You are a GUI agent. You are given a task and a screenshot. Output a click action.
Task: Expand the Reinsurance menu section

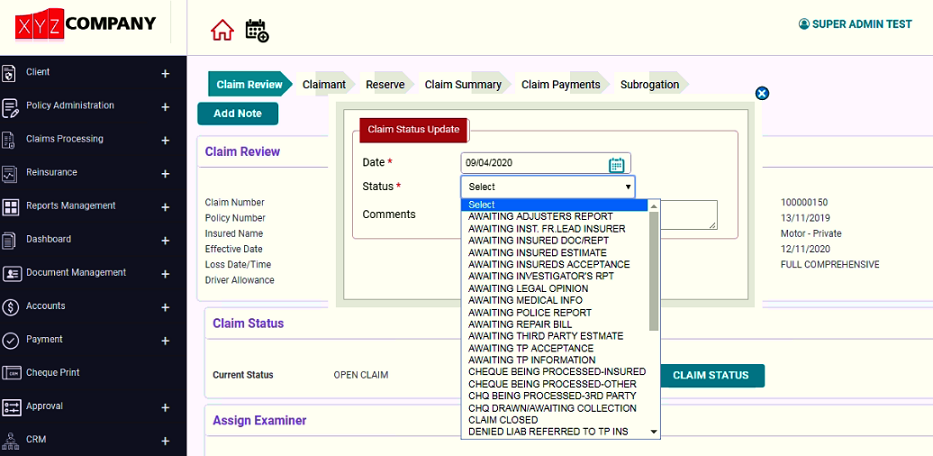point(165,173)
